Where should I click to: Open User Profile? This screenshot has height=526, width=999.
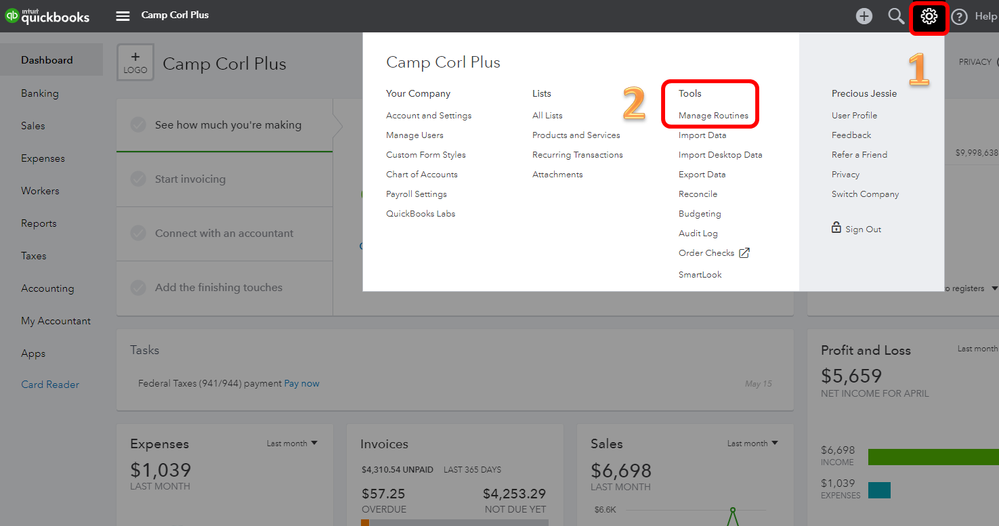pos(854,115)
